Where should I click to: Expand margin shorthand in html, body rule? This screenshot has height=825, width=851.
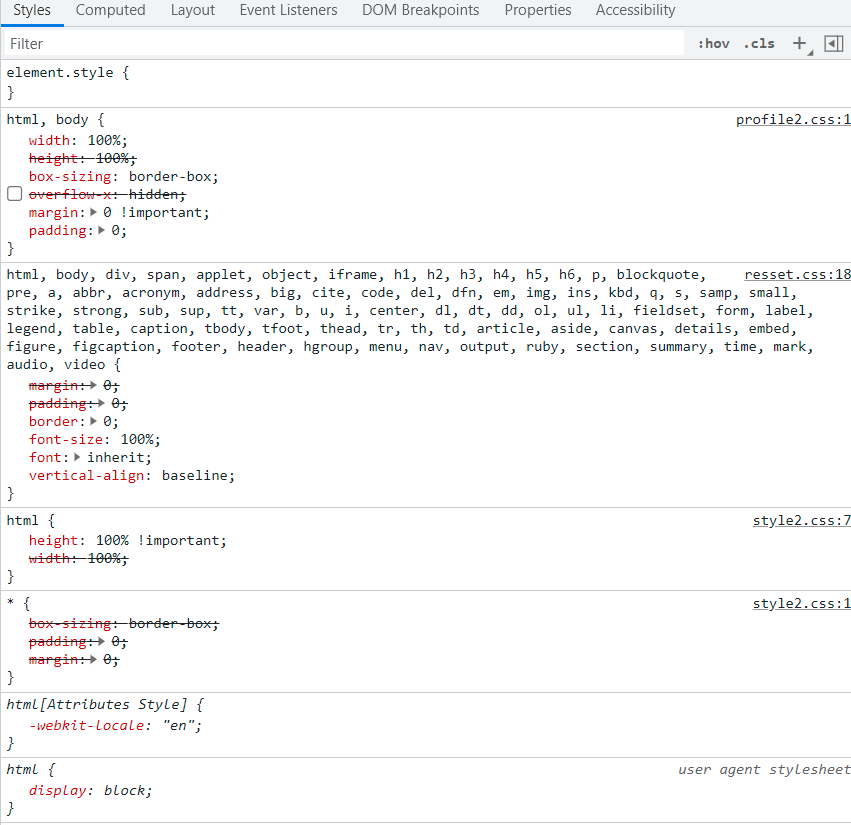click(93, 212)
